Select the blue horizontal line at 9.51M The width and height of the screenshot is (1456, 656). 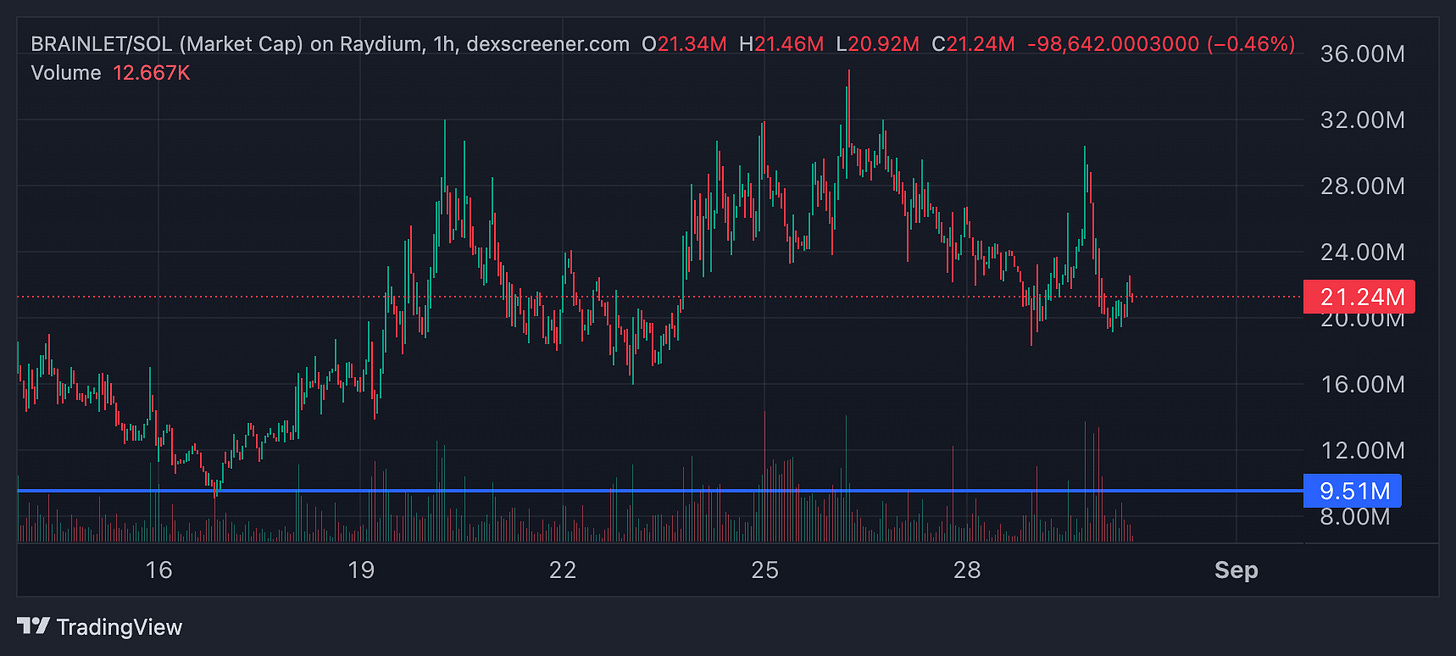point(660,491)
